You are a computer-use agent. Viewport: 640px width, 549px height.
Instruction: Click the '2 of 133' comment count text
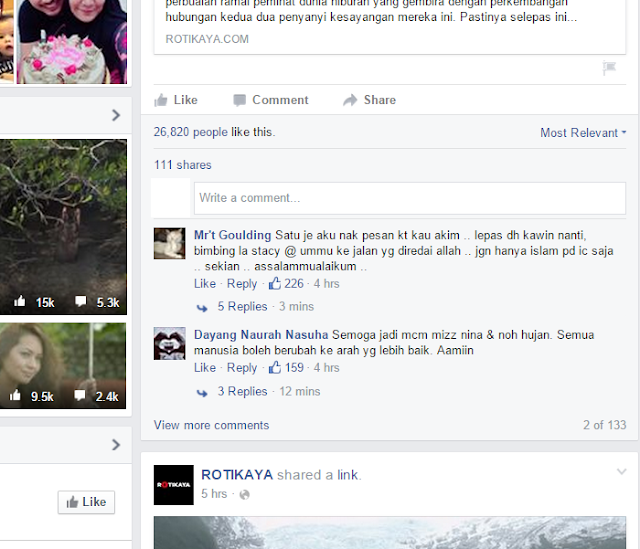pos(604,425)
